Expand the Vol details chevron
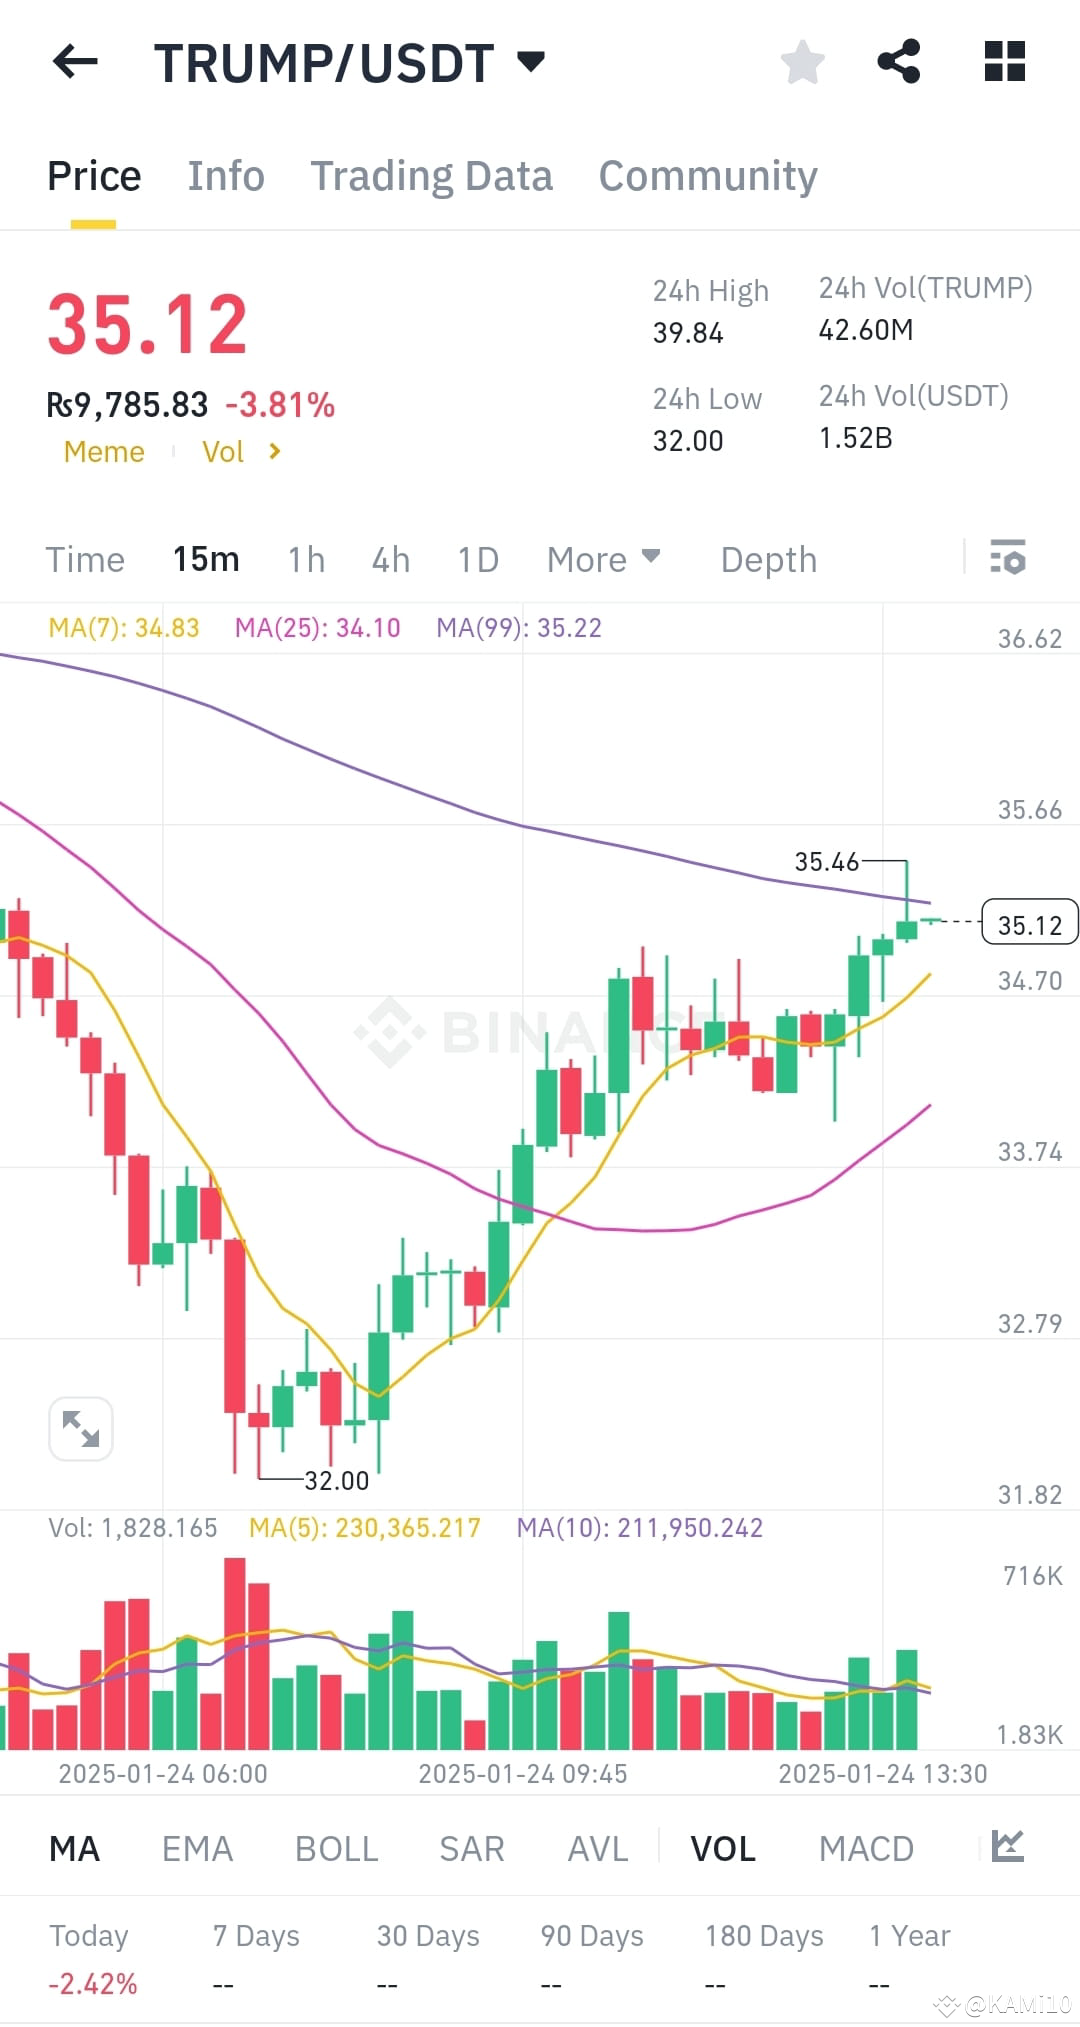The image size is (1080, 2027). point(273,452)
